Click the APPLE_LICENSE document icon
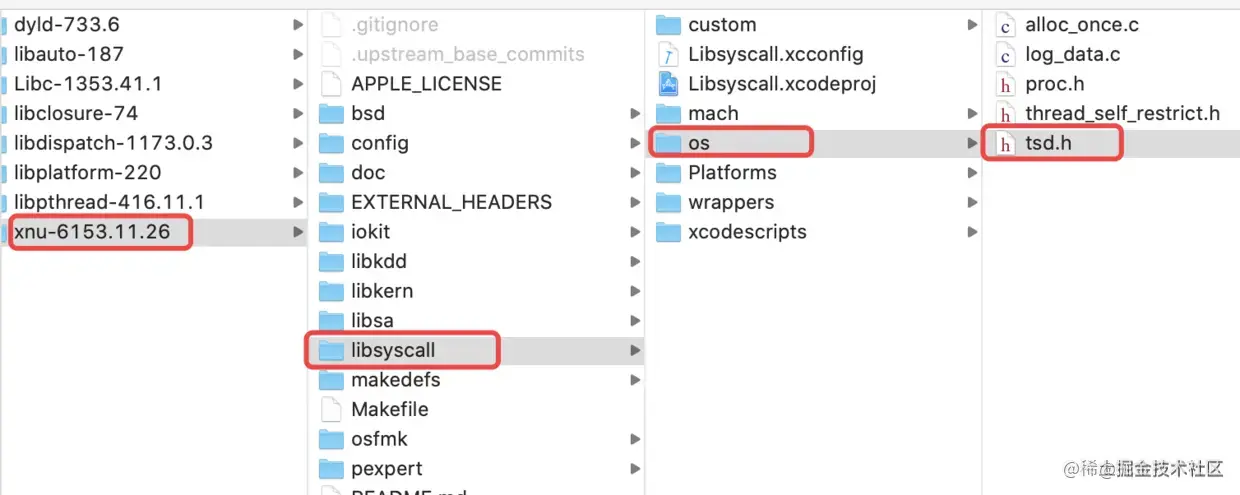This screenshot has width=1240, height=495. tap(331, 84)
